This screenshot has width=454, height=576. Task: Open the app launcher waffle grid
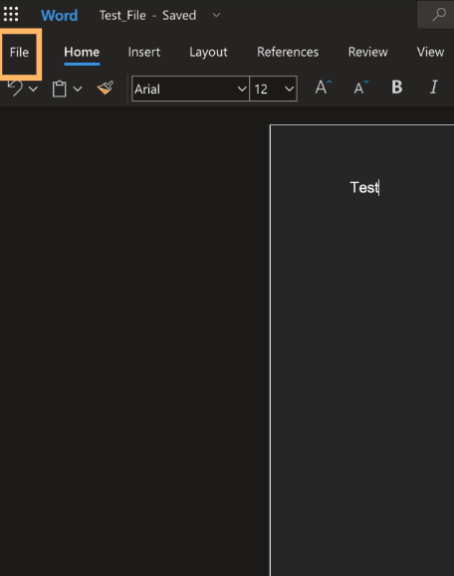(x=11, y=14)
